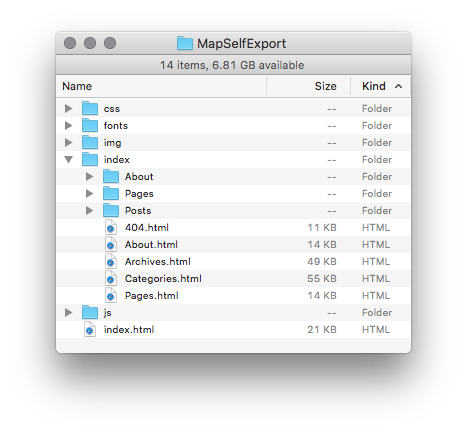Expand the Pages subfolder triangle

[x=90, y=193]
